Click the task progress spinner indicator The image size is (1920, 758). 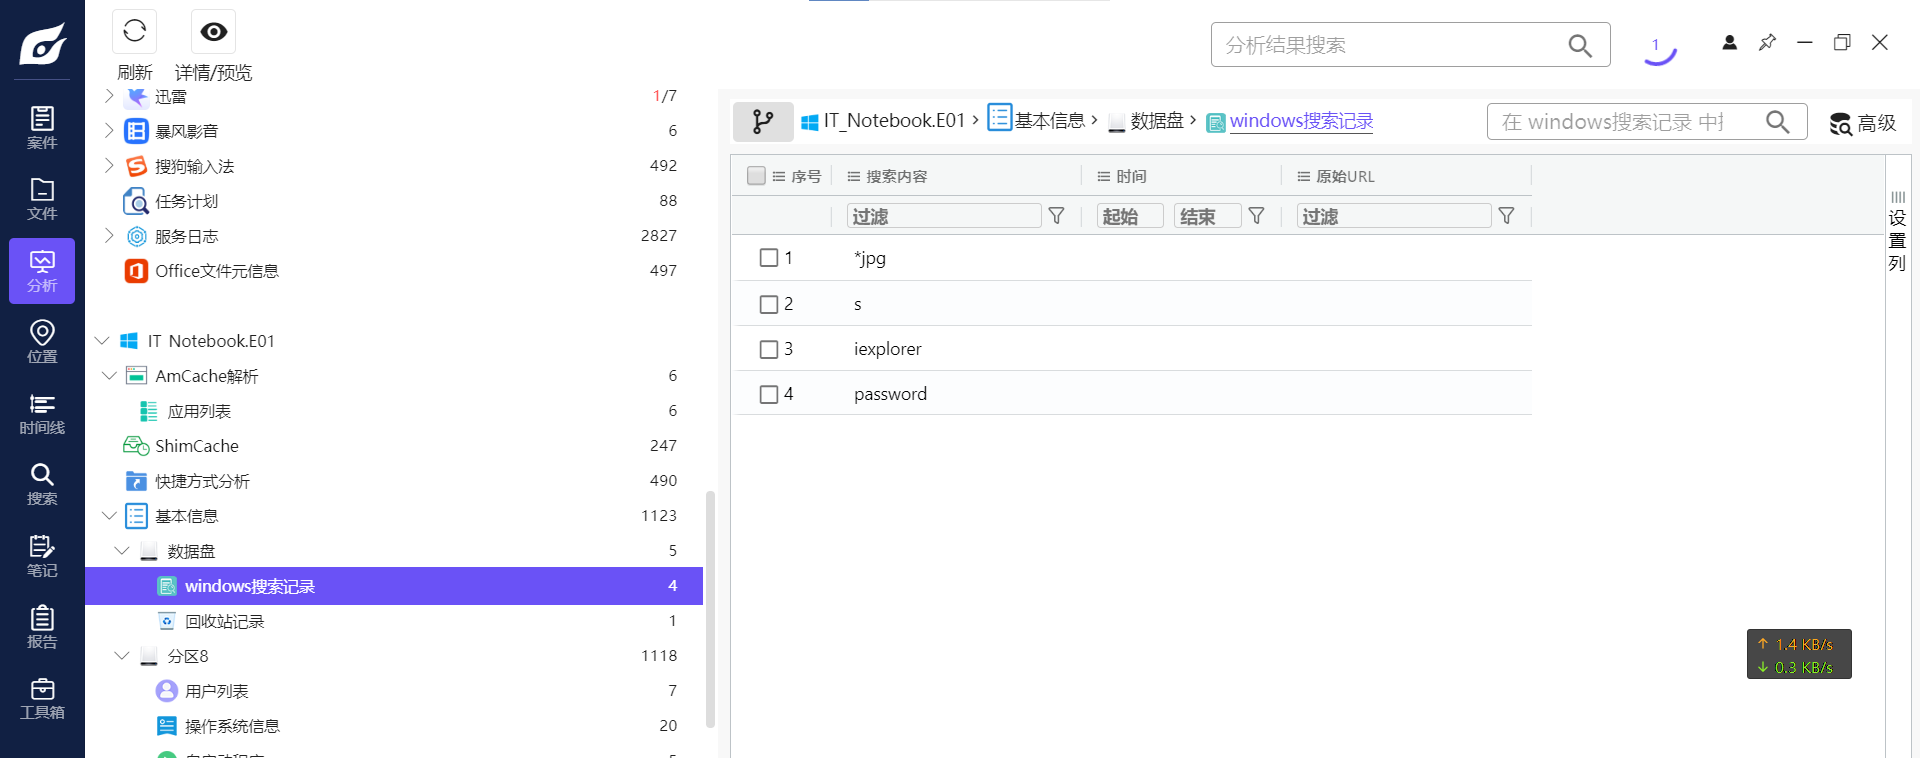tap(1659, 48)
